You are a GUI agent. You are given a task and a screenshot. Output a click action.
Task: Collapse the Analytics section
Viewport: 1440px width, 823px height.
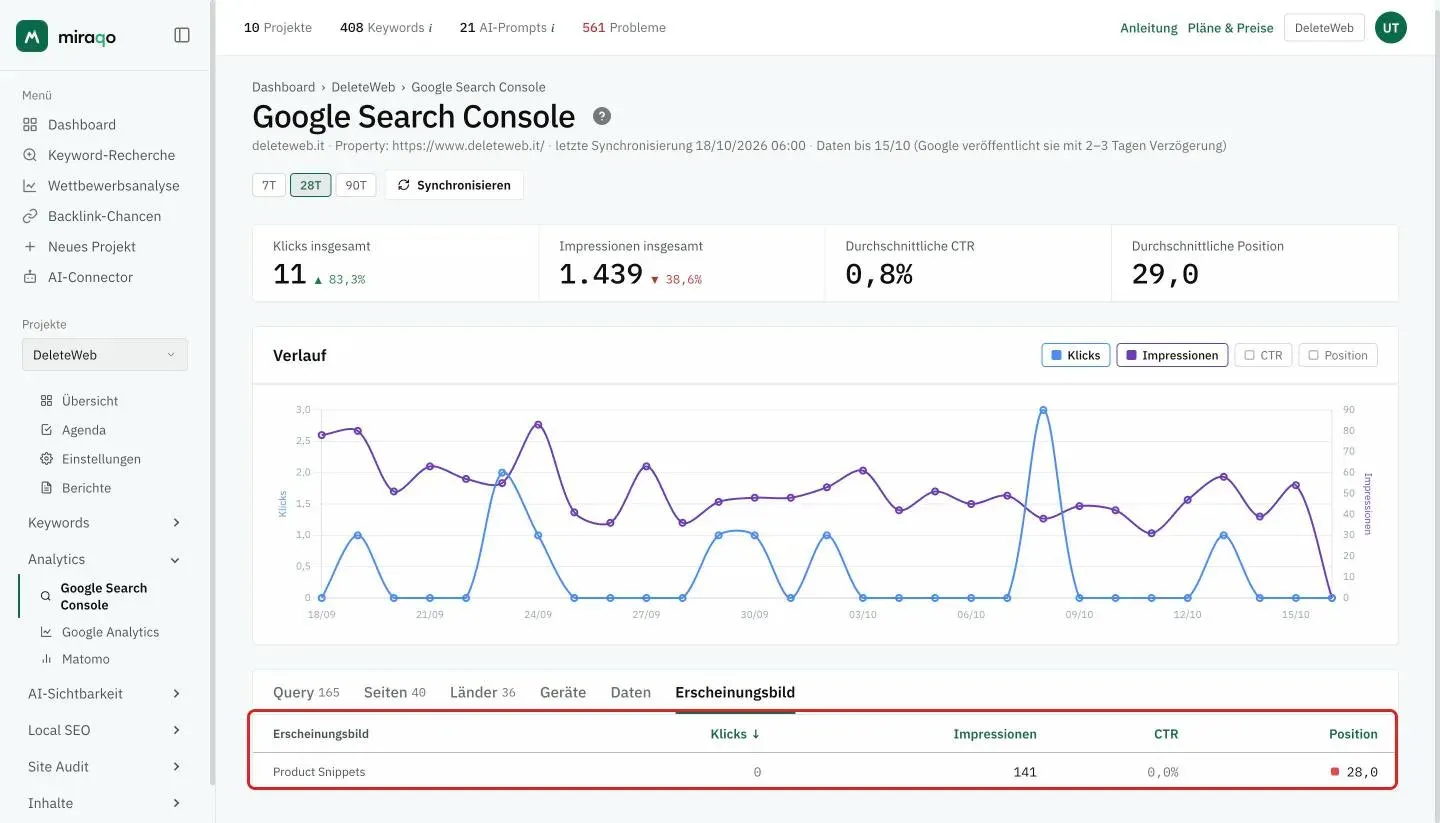tap(105, 560)
